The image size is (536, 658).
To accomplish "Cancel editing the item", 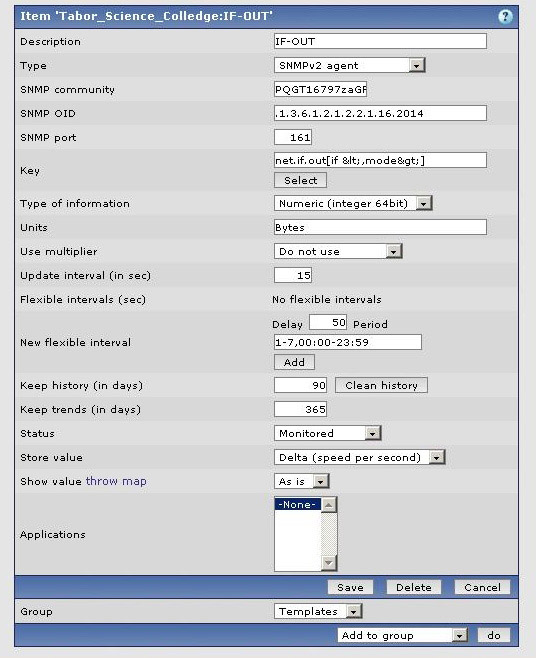I will (x=482, y=587).
